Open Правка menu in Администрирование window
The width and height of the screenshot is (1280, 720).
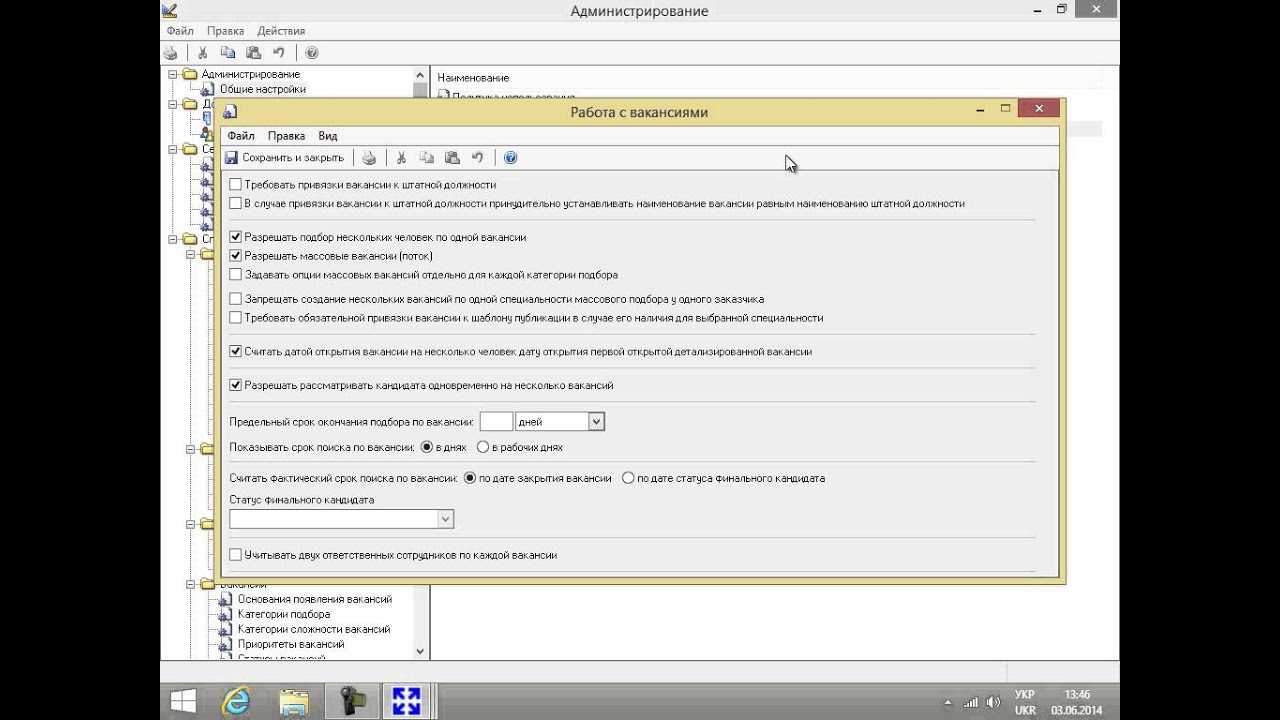pos(226,31)
